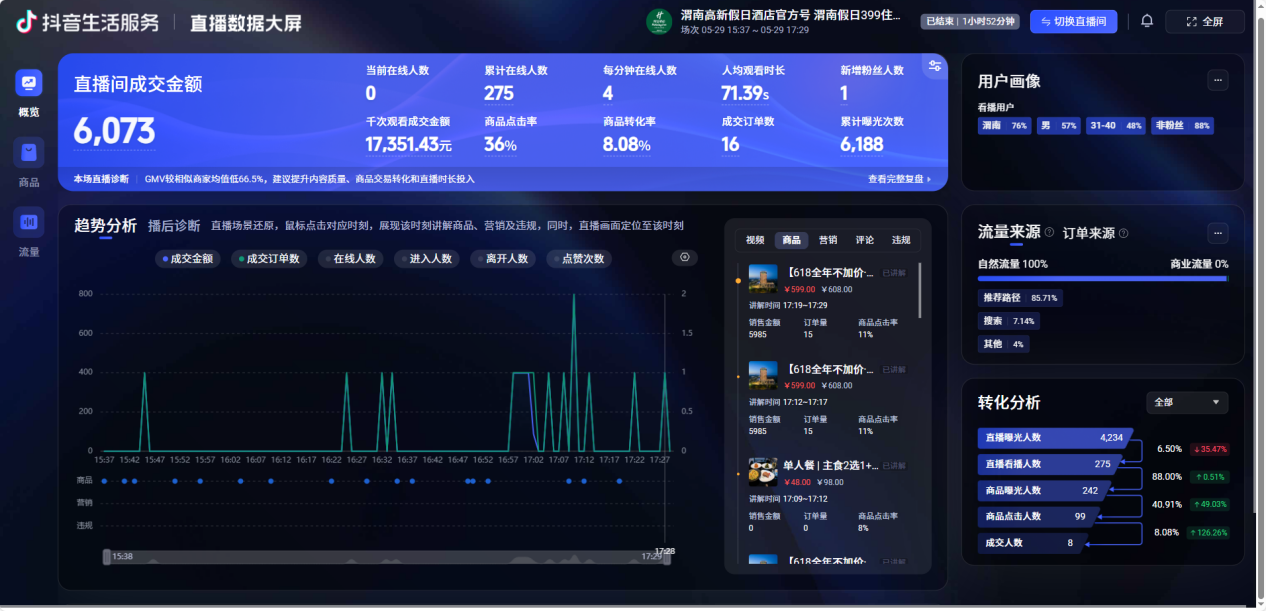Click the 切换直播间 button
1266x611 pixels.
tap(1073, 21)
